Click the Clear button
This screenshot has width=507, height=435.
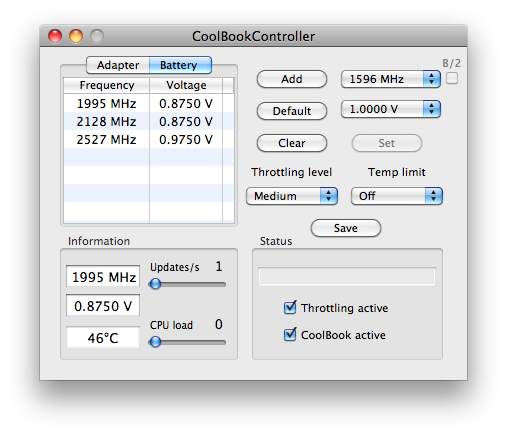click(292, 143)
